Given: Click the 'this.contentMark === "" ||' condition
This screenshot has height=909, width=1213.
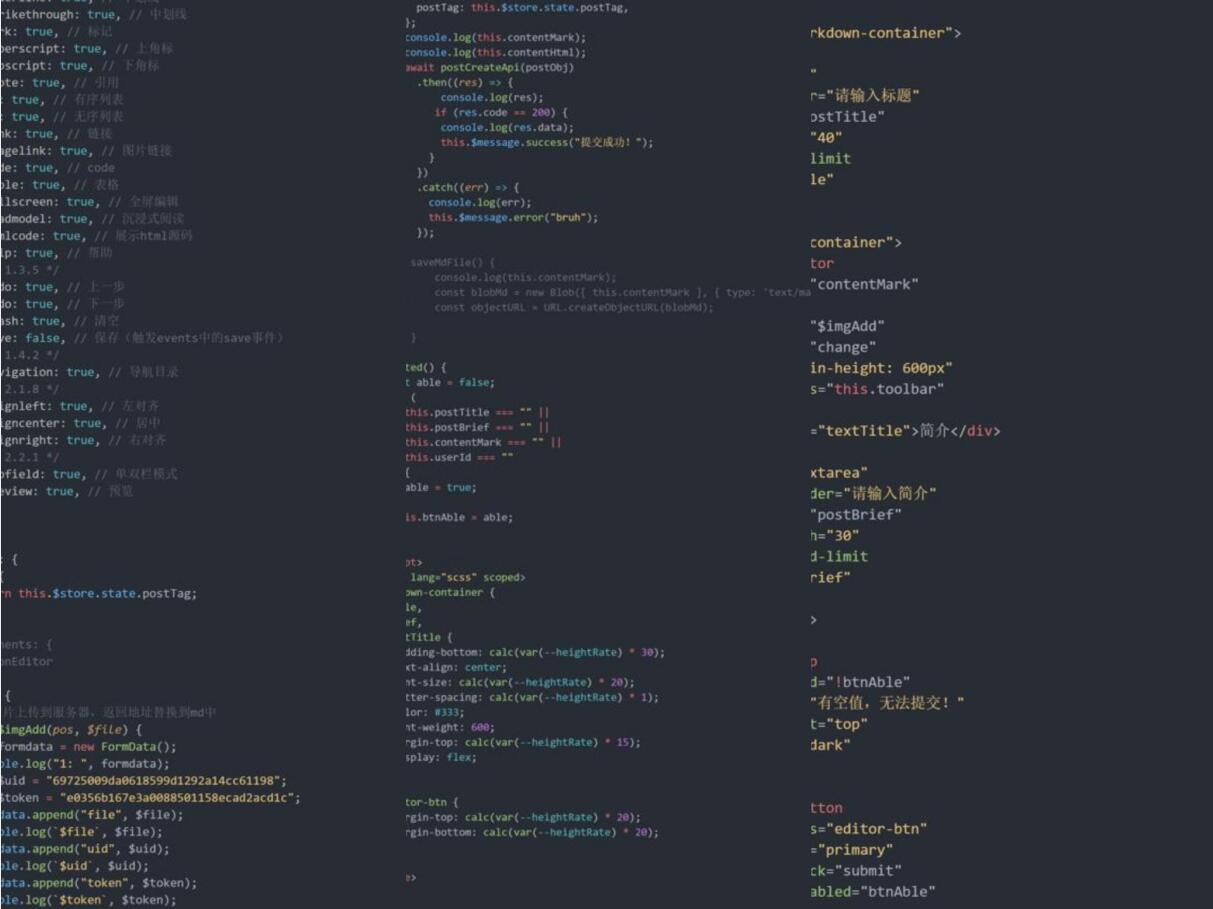Looking at the screenshot, I should point(484,442).
